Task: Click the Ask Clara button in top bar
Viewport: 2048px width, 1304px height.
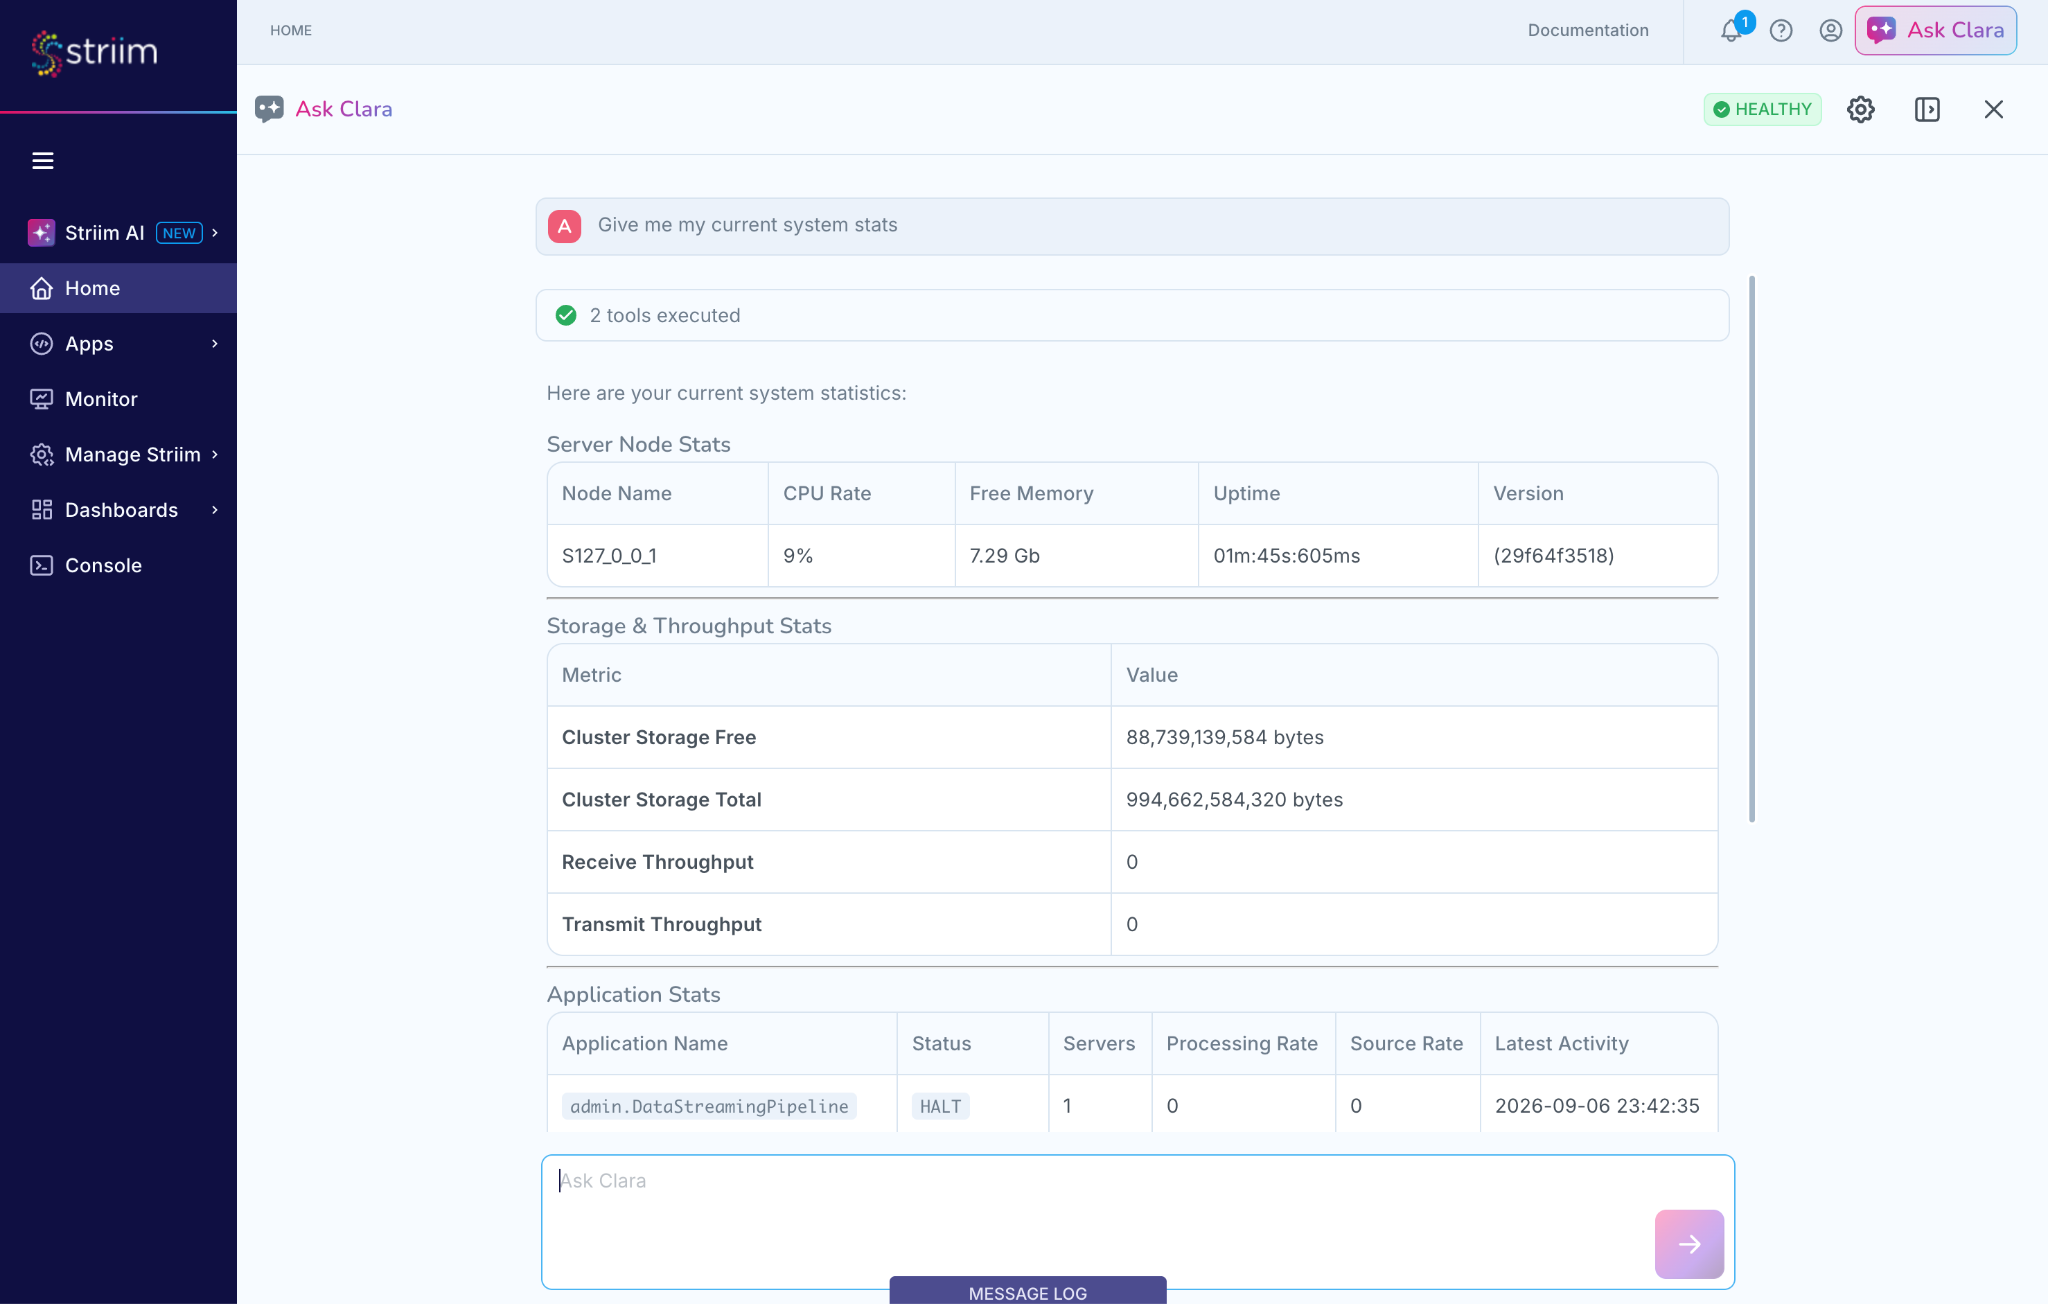Action: pyautogui.click(x=1936, y=30)
